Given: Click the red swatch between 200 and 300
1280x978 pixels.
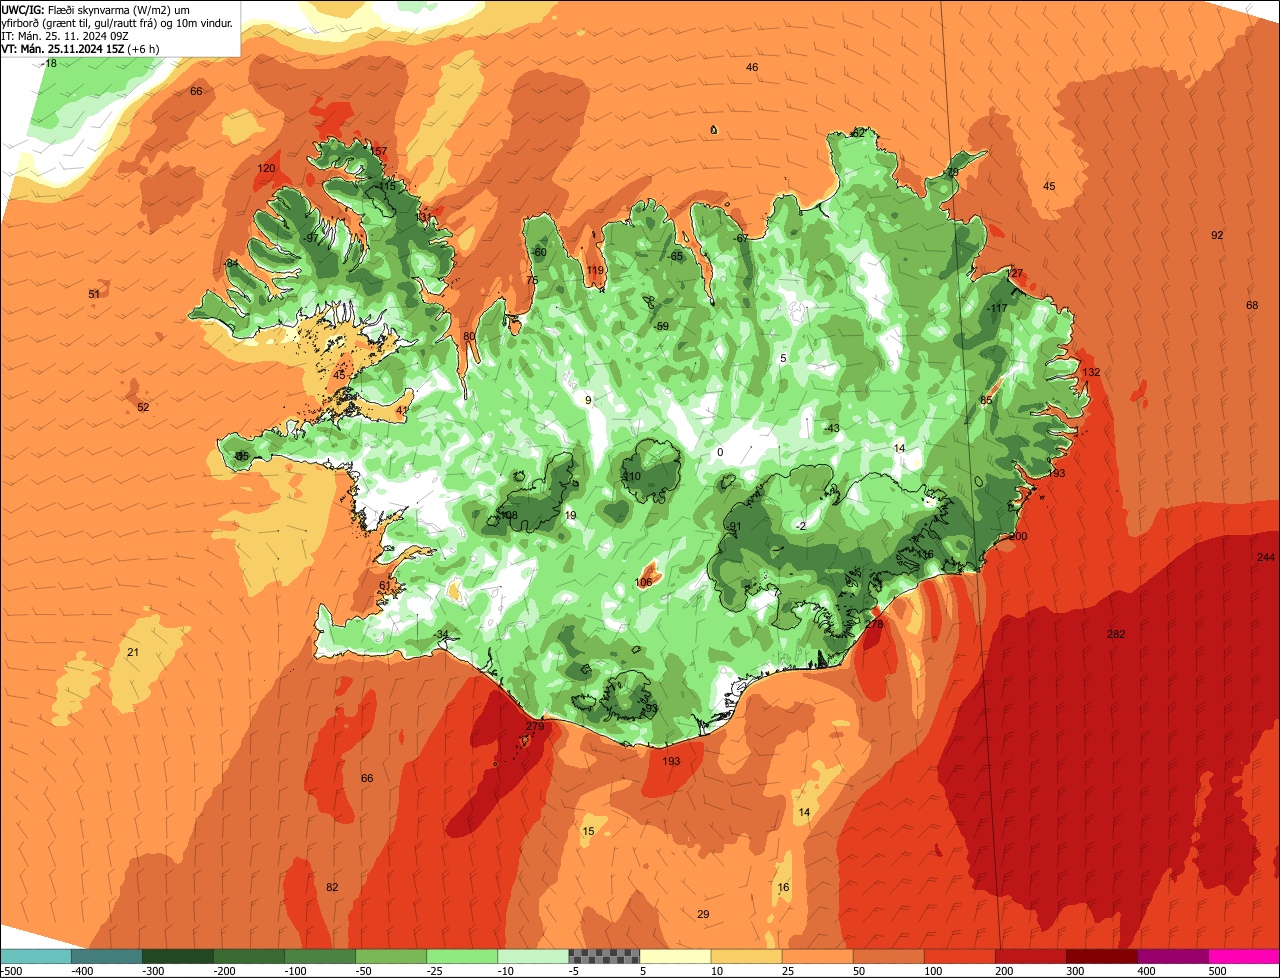Looking at the screenshot, I should click(x=1031, y=956).
